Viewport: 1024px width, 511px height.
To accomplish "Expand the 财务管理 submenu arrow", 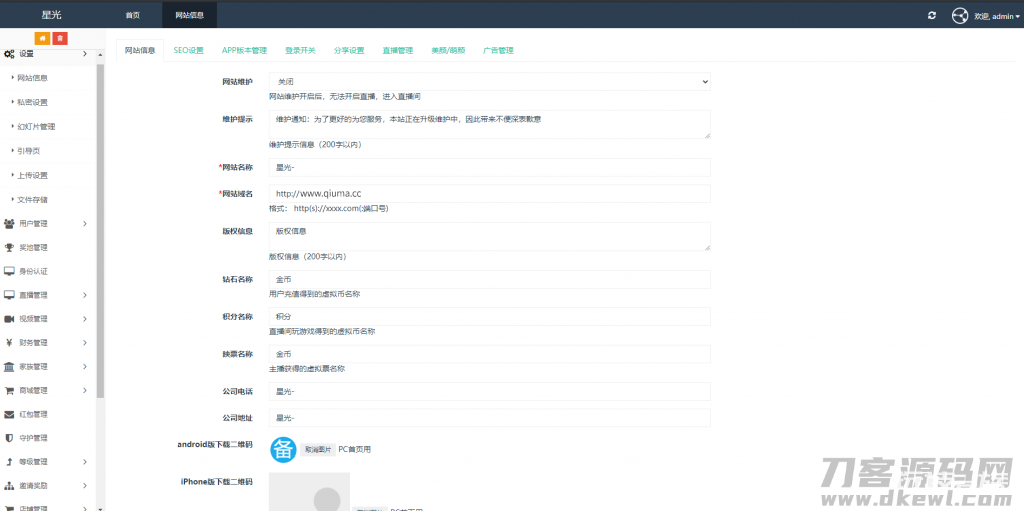I will pos(86,342).
